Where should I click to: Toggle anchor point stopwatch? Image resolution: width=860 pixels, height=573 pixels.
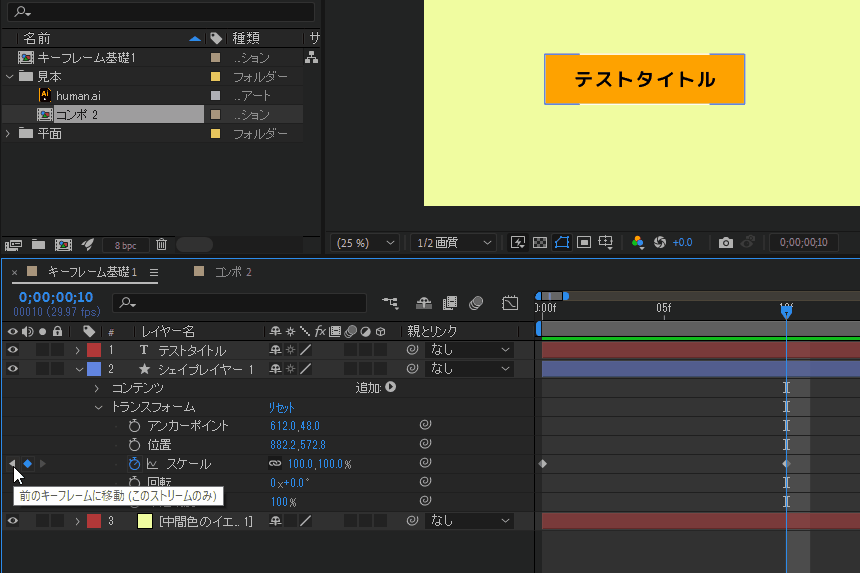(x=134, y=426)
